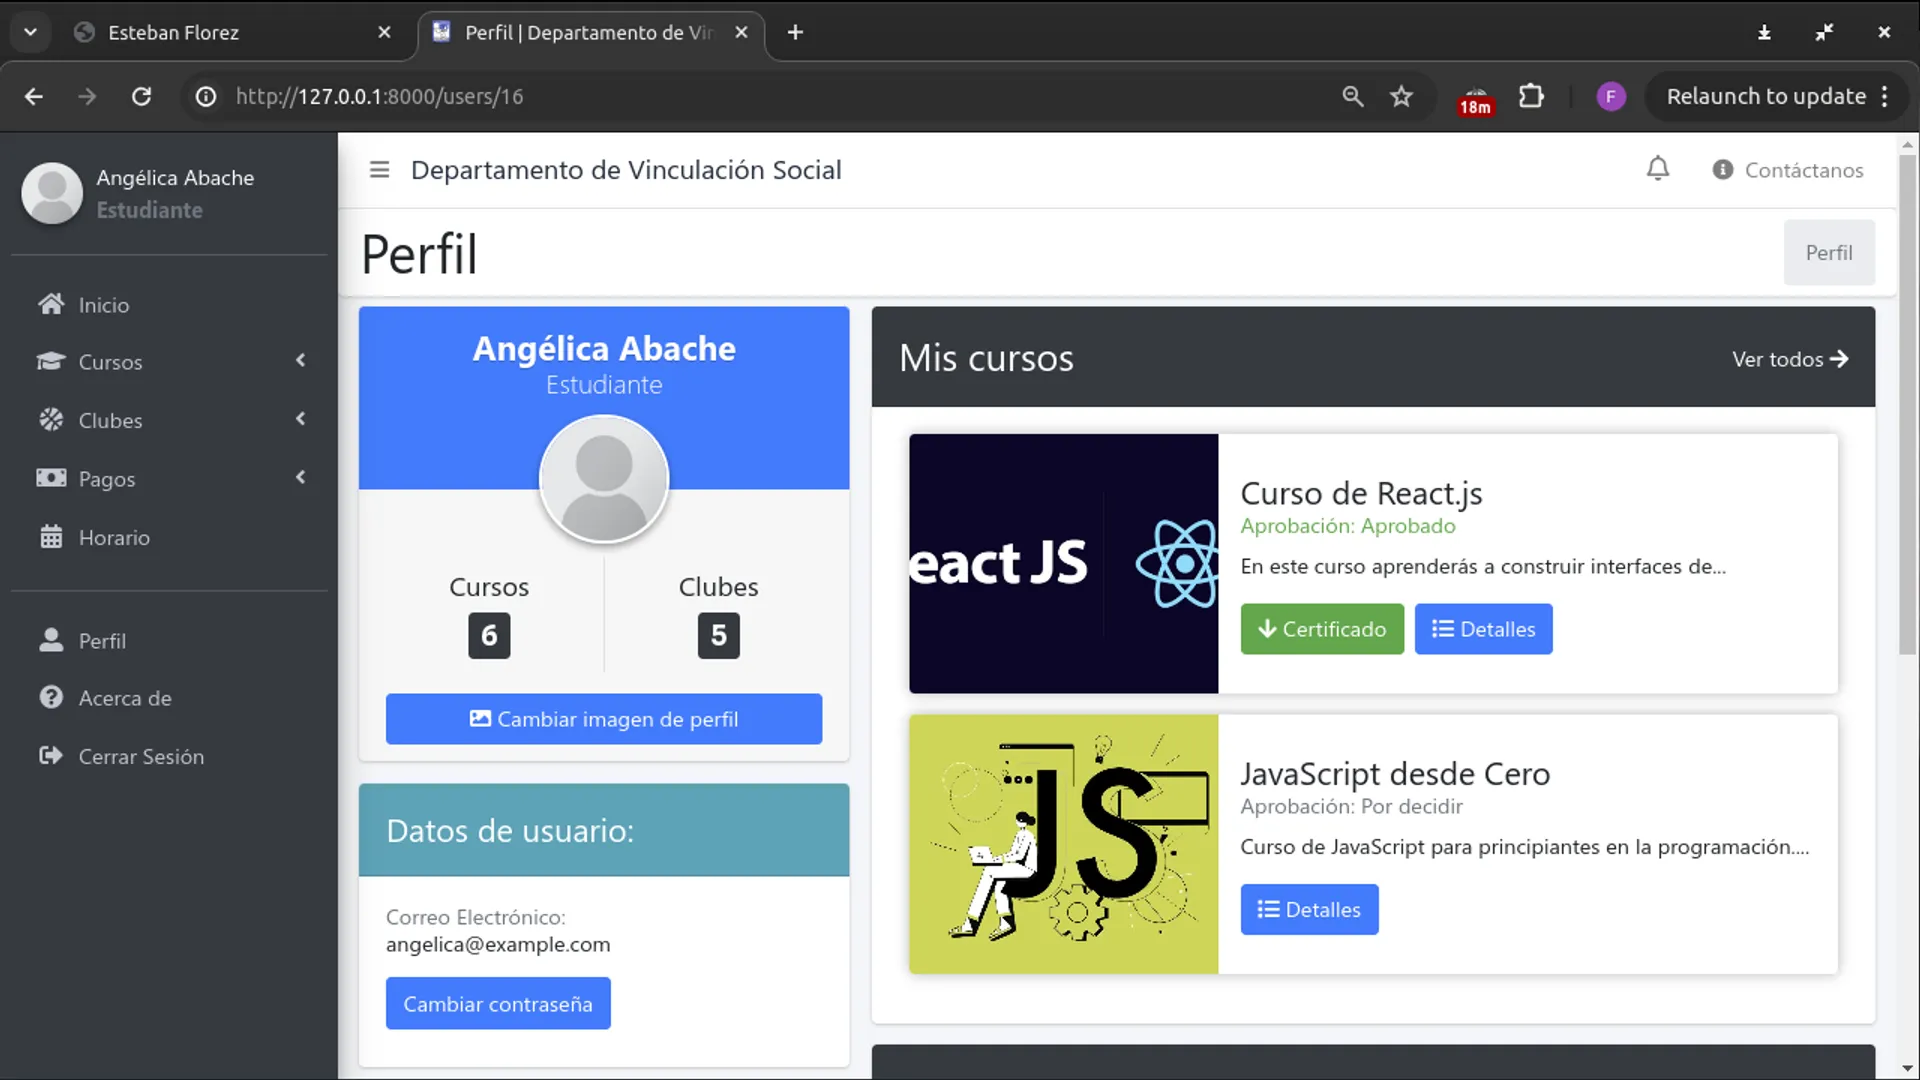Click Cambiar contraseña button
The width and height of the screenshot is (1920, 1080).
[x=498, y=1003]
